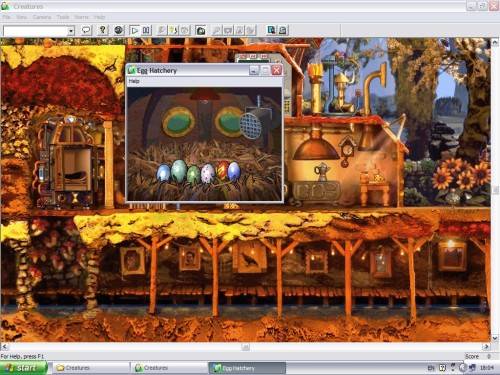Click the question mark help icon
The width and height of the screenshot is (500, 375).
tap(103, 30)
